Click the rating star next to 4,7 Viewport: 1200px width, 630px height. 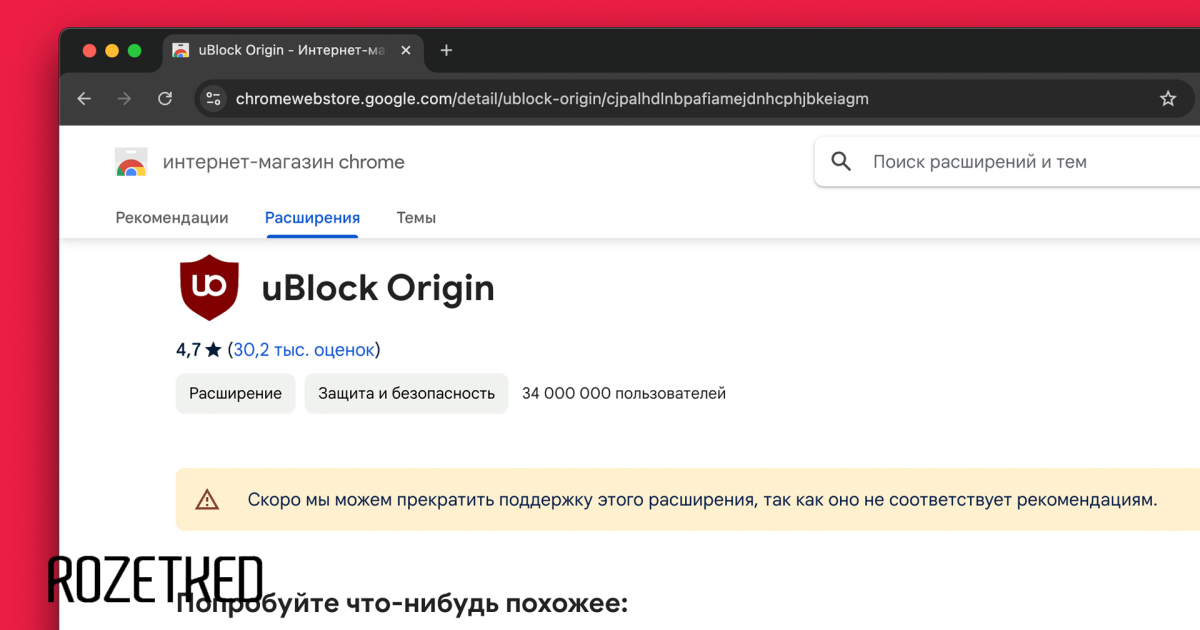tap(213, 350)
